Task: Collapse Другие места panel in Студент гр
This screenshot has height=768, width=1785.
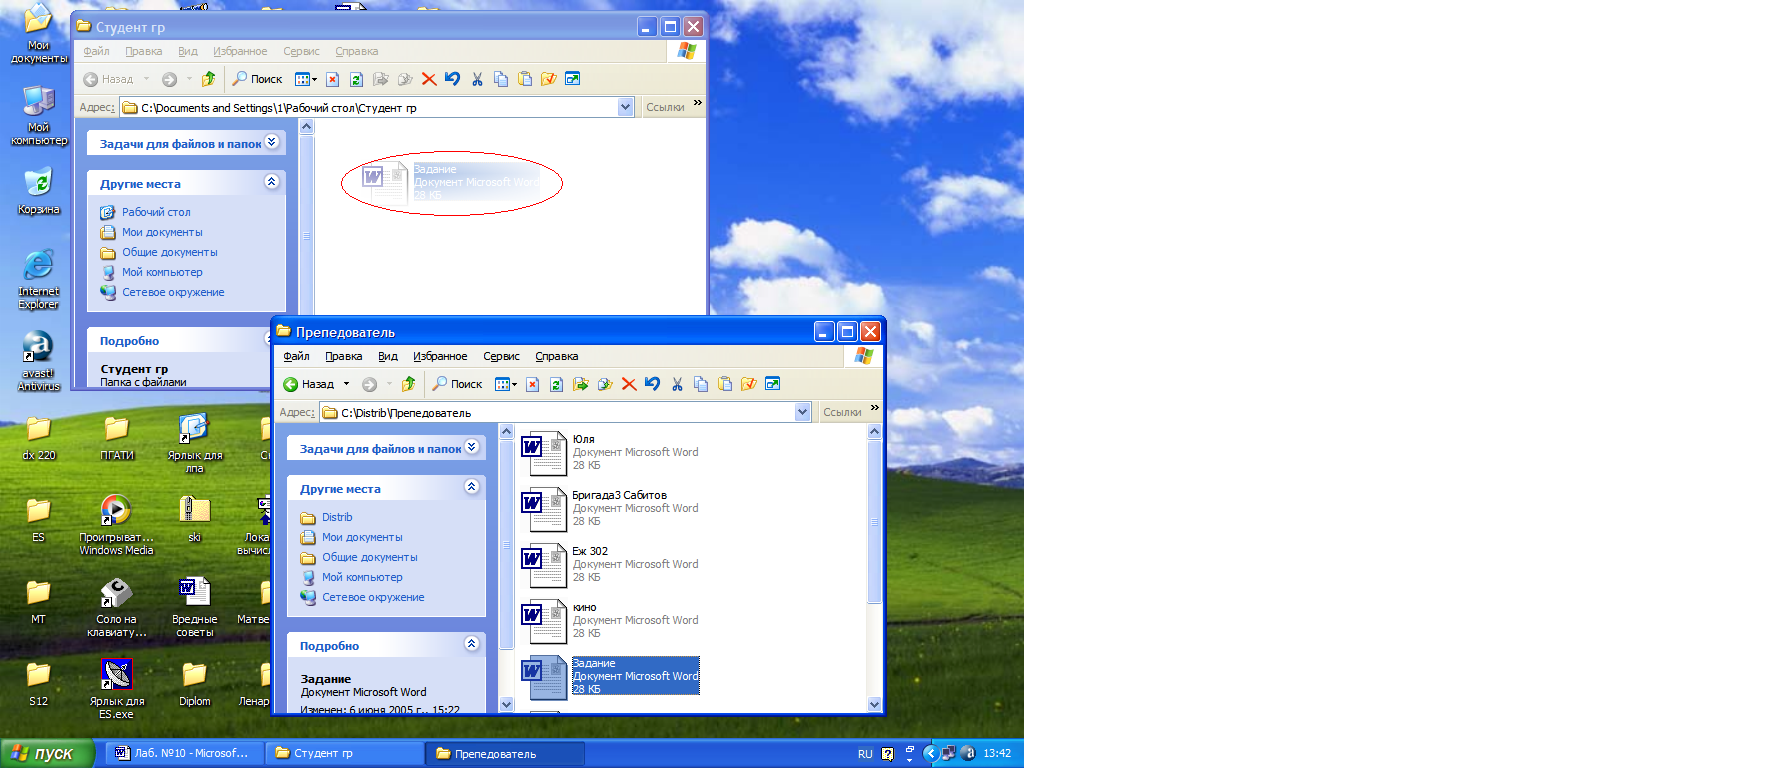Action: pyautogui.click(x=271, y=182)
